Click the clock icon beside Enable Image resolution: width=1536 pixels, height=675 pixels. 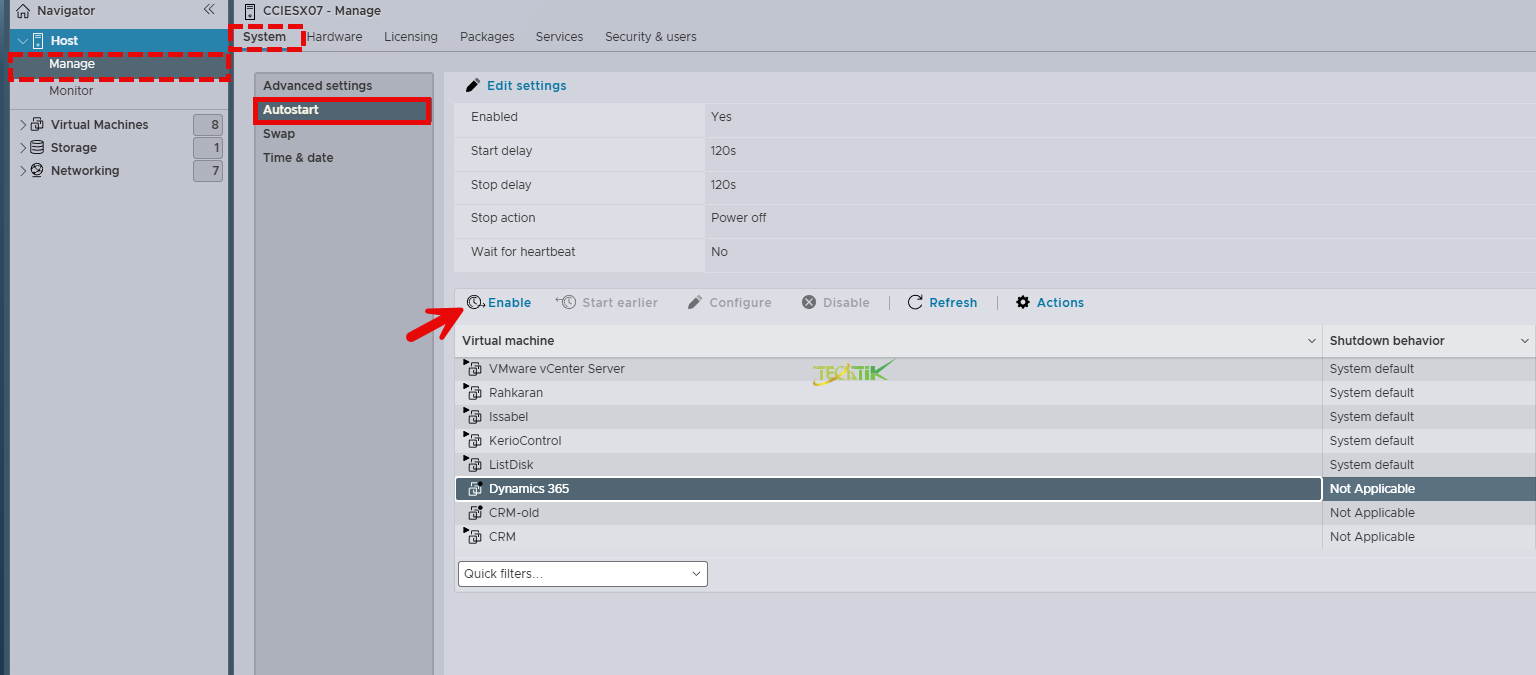(475, 302)
